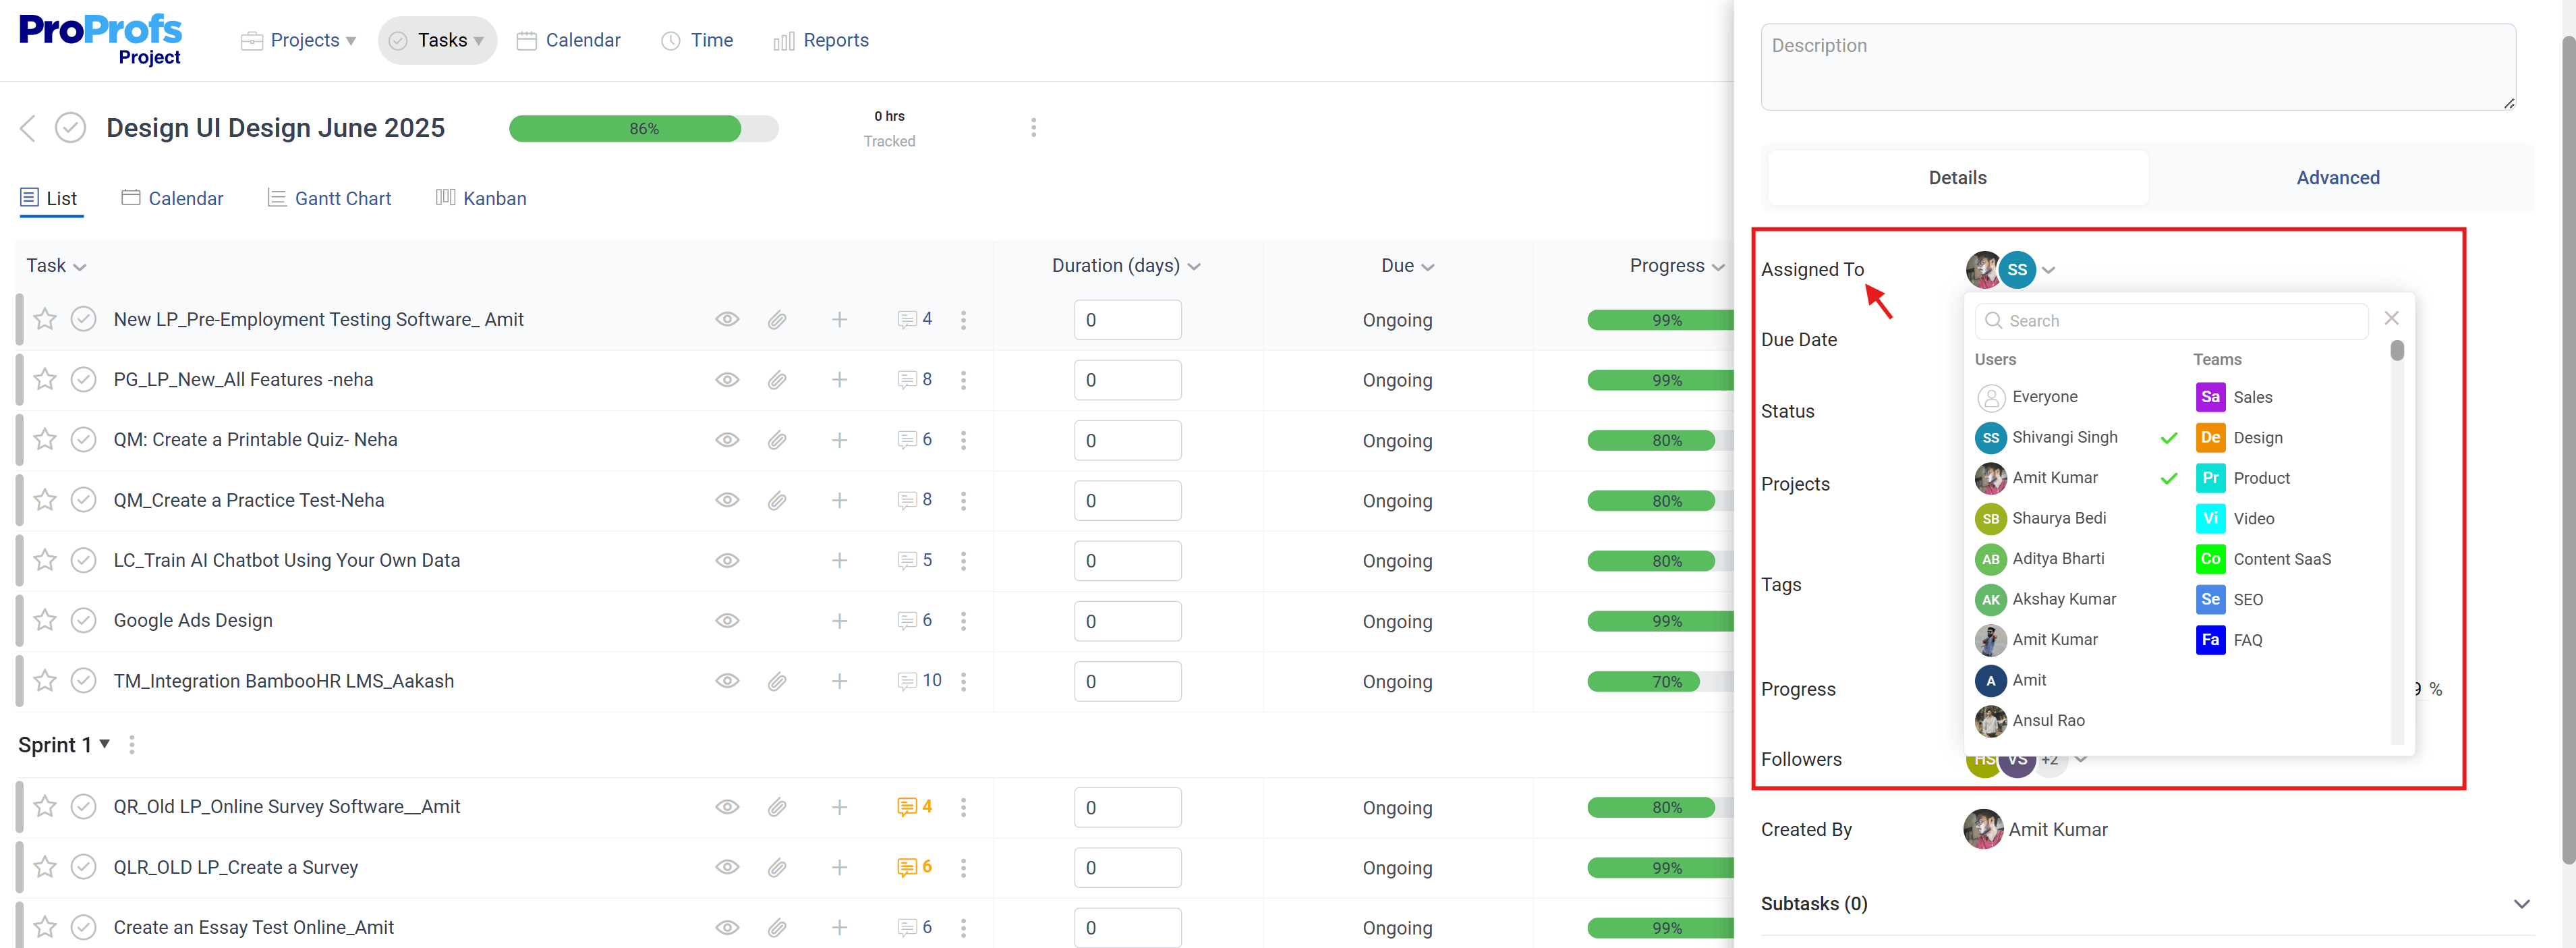Click the Description text area
Image resolution: width=2576 pixels, height=948 pixels.
[x=2138, y=67]
